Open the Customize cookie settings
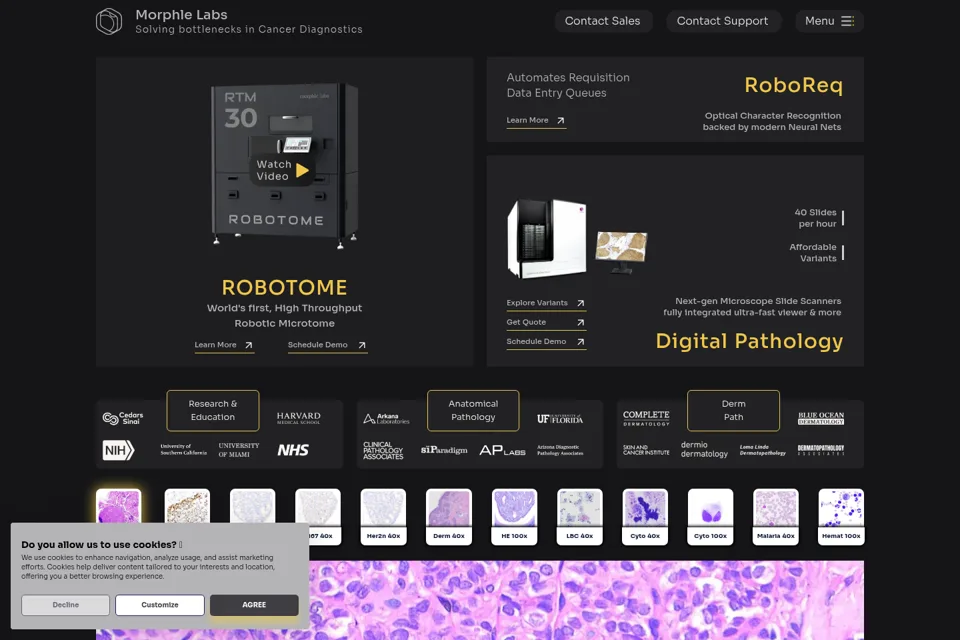This screenshot has height=640, width=960. (160, 605)
